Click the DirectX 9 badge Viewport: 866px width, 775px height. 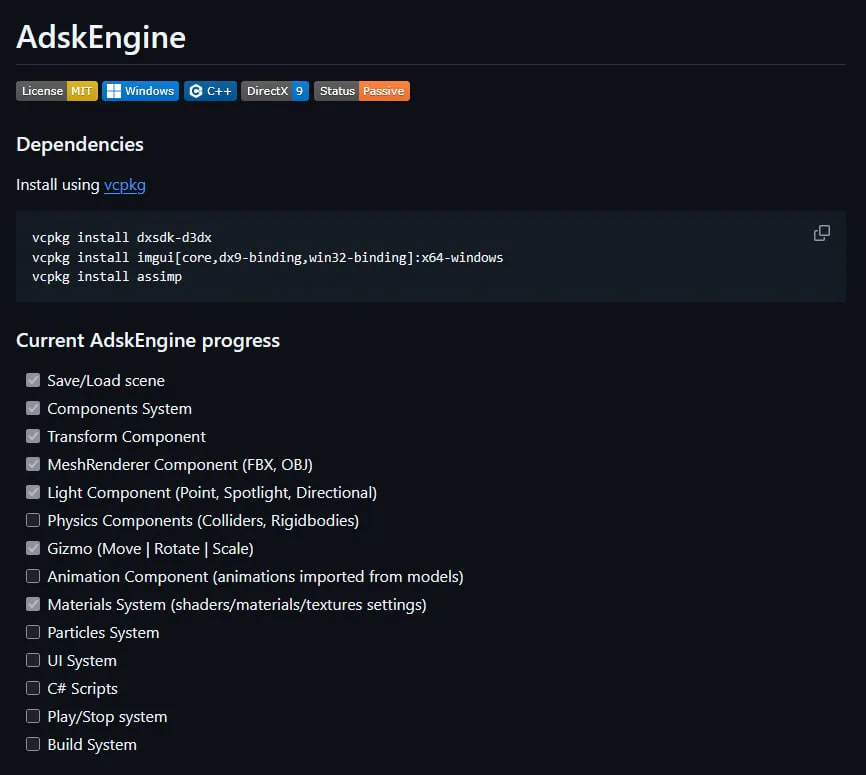click(x=274, y=91)
